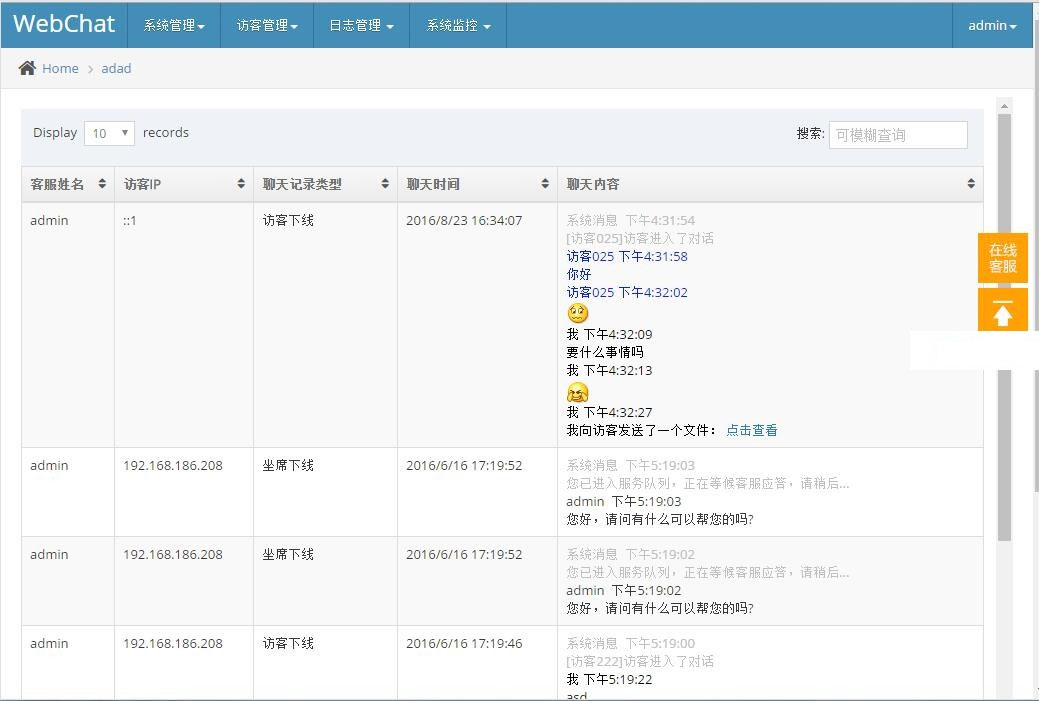Sort by 聊天时间 column sort icon
The width and height of the screenshot is (1039, 701).
[545, 184]
